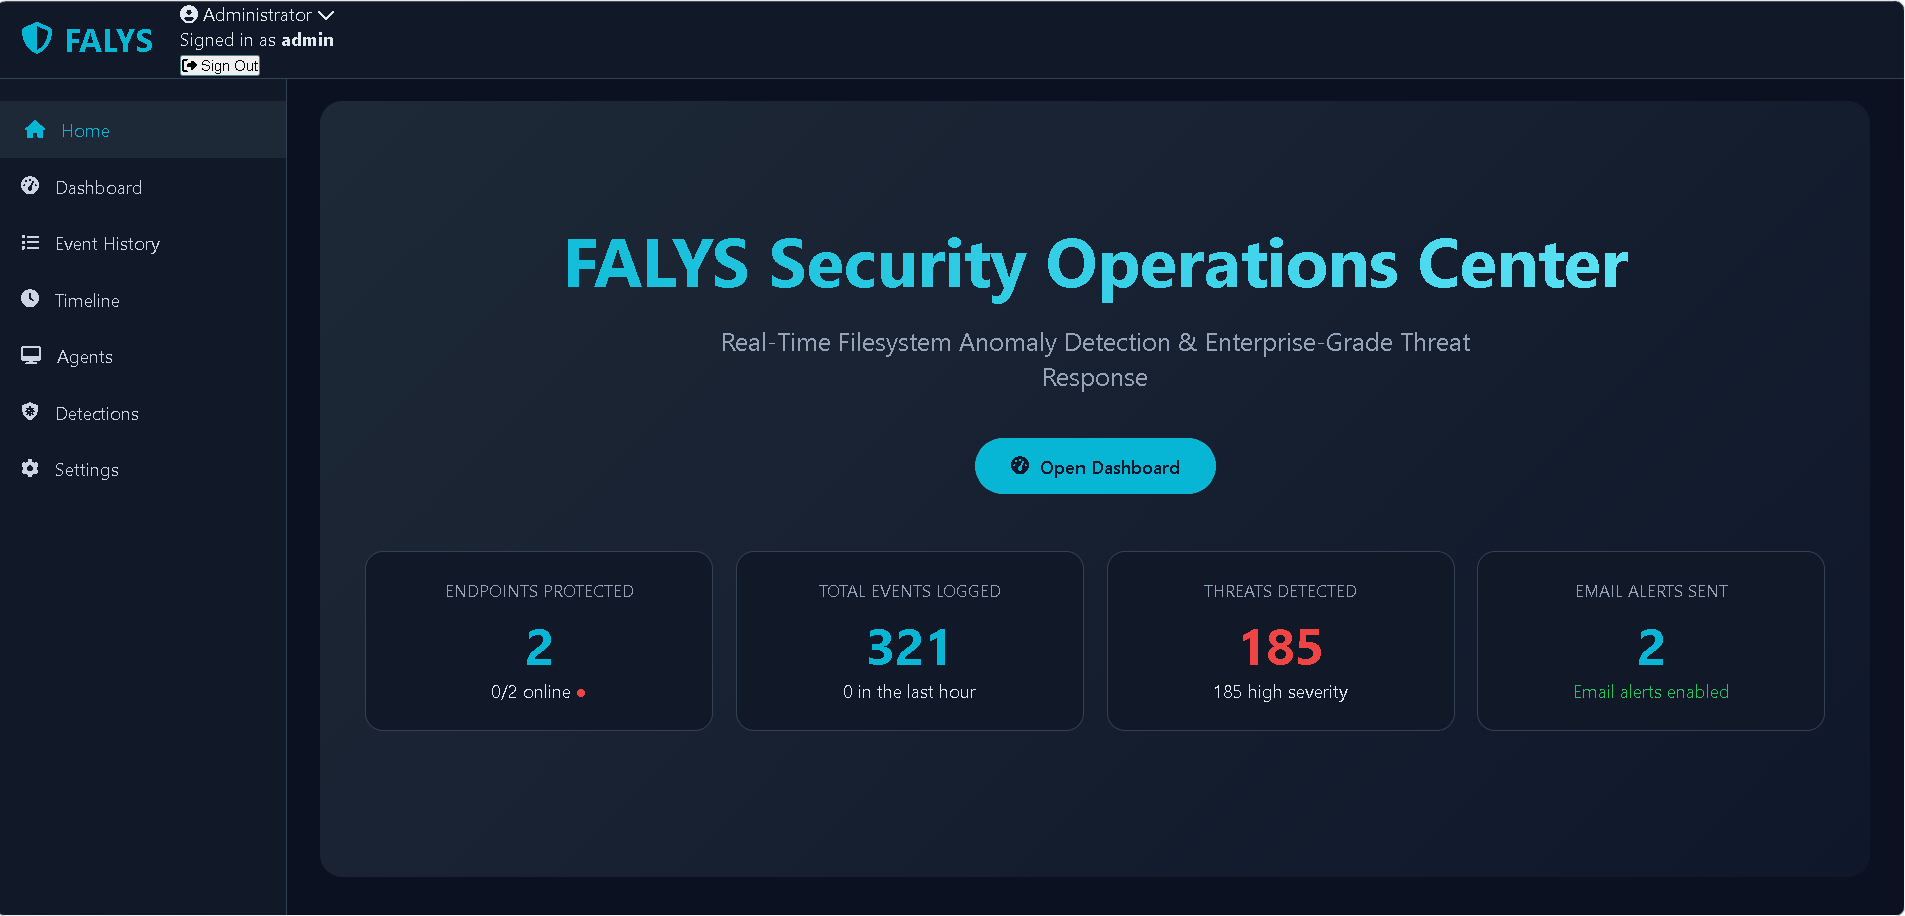Click the FALYS shield logo icon
Screen dimensions: 1905x916
coord(37,38)
